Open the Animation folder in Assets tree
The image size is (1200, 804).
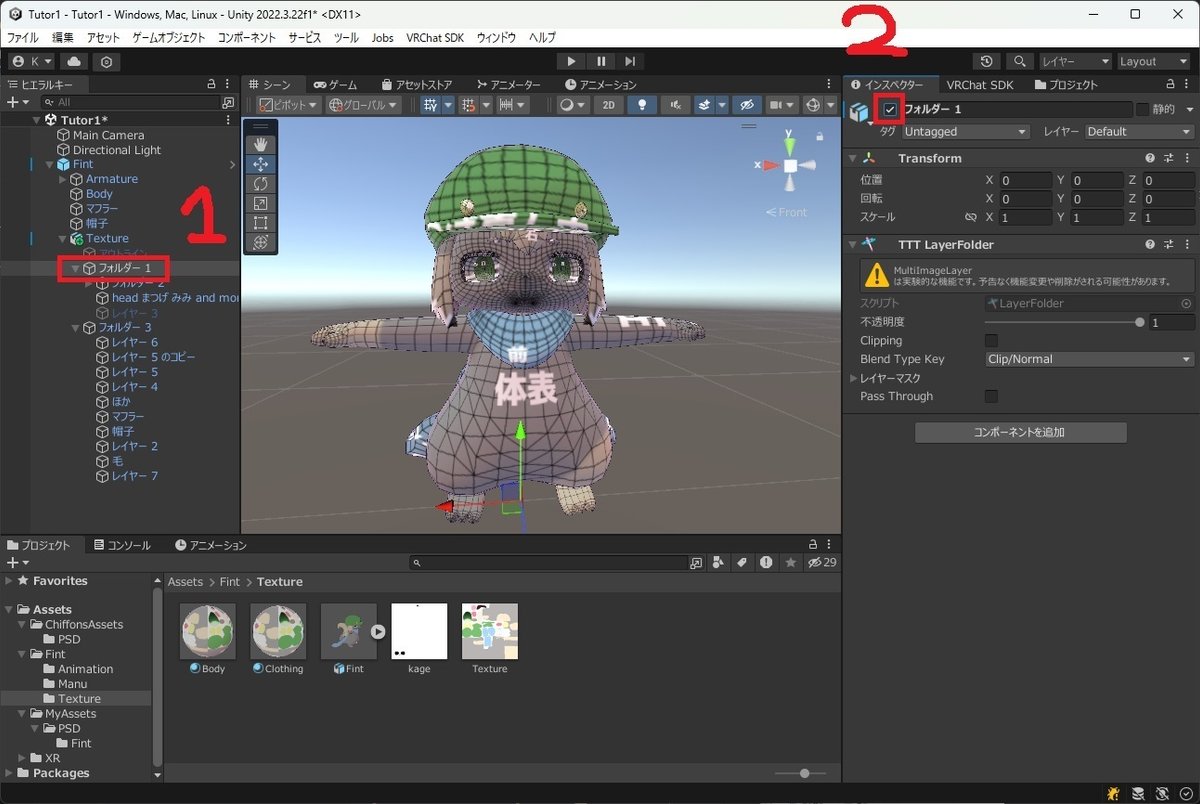point(85,669)
